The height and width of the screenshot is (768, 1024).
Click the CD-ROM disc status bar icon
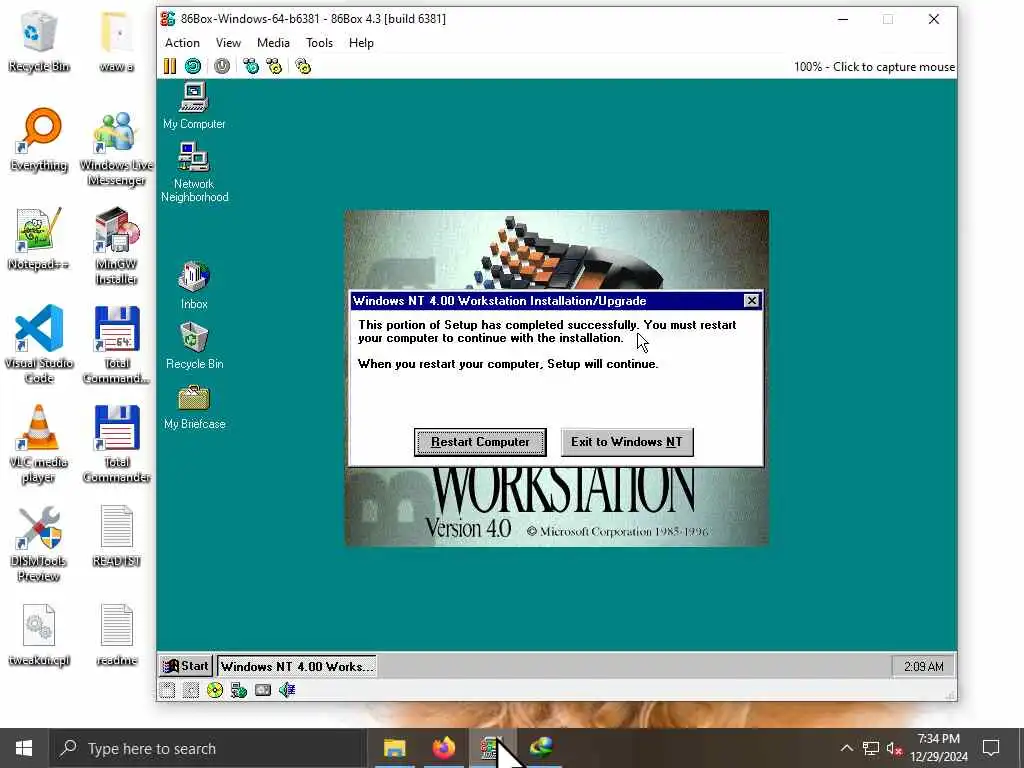214,690
